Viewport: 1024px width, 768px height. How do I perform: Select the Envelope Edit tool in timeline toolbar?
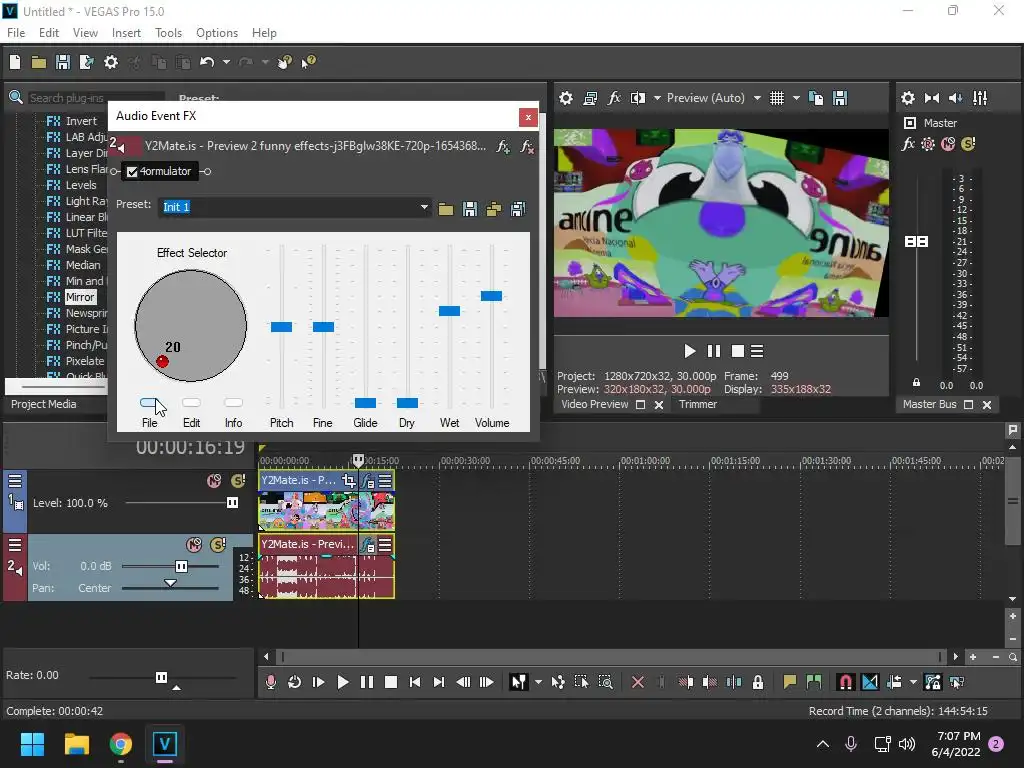[558, 682]
